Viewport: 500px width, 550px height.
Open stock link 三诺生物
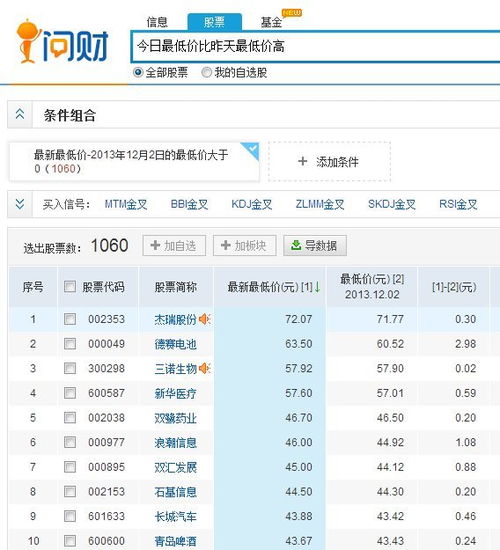[175, 369]
